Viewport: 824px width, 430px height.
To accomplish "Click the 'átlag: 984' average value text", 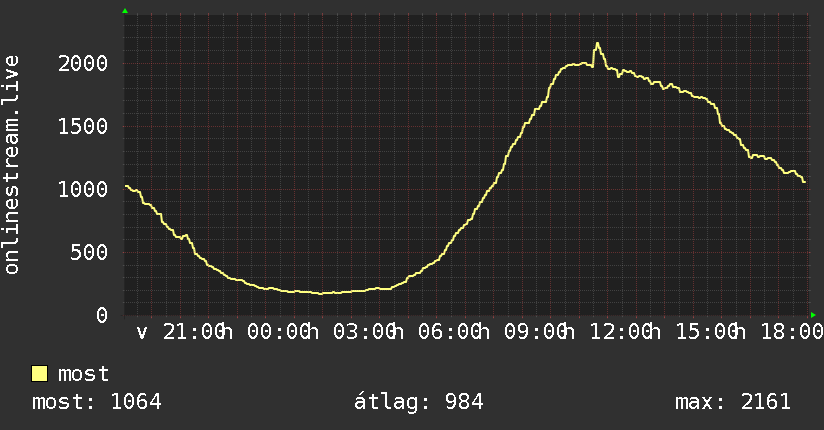I will (418, 402).
